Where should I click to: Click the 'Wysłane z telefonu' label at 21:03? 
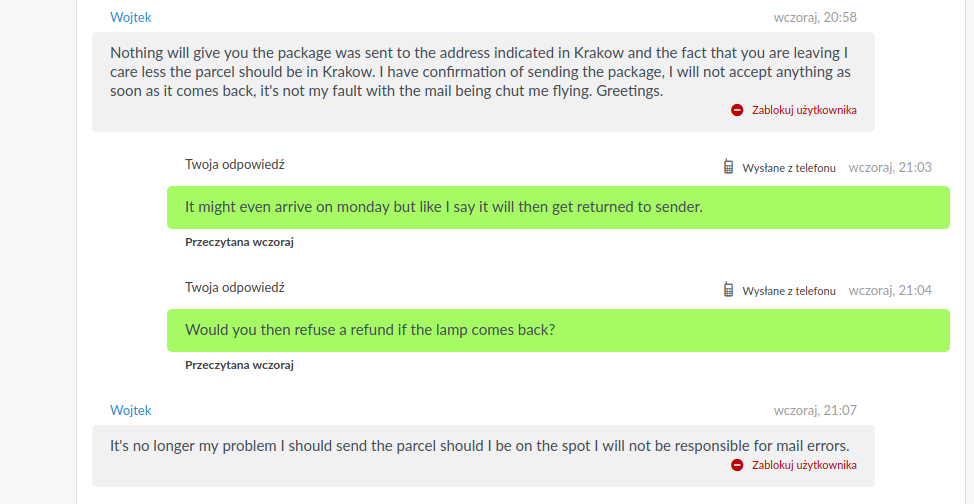(789, 168)
